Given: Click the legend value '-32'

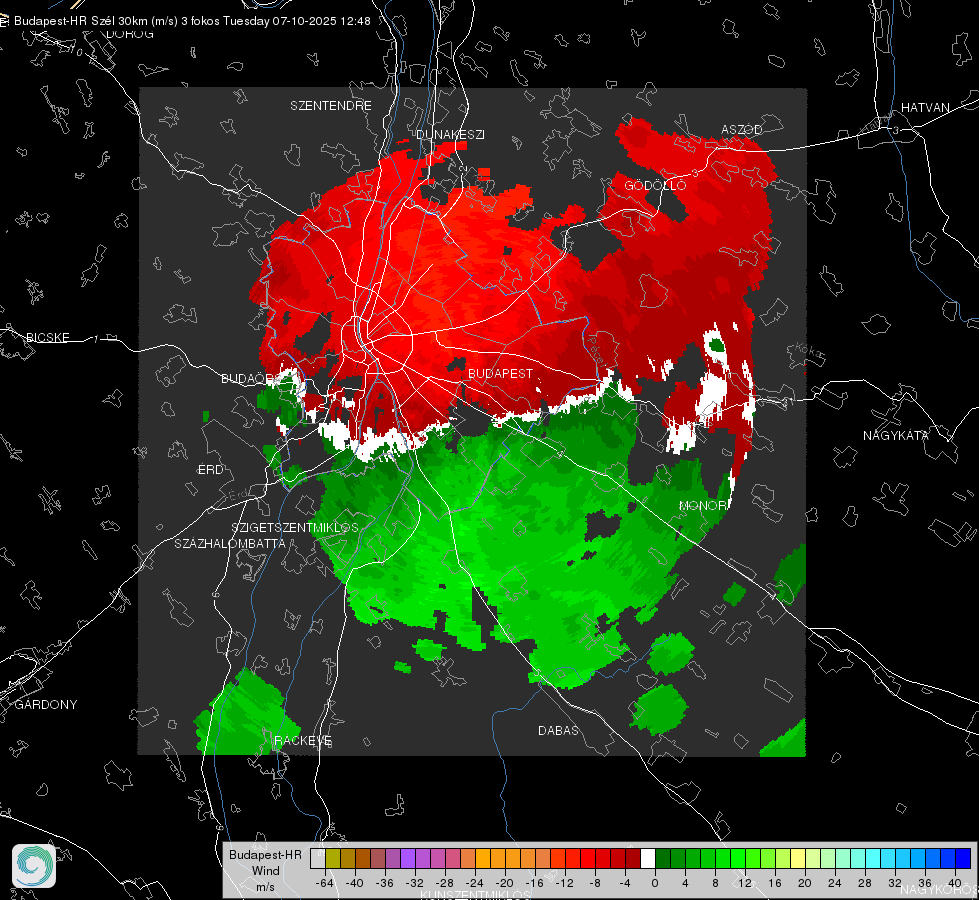Looking at the screenshot, I should [x=415, y=883].
